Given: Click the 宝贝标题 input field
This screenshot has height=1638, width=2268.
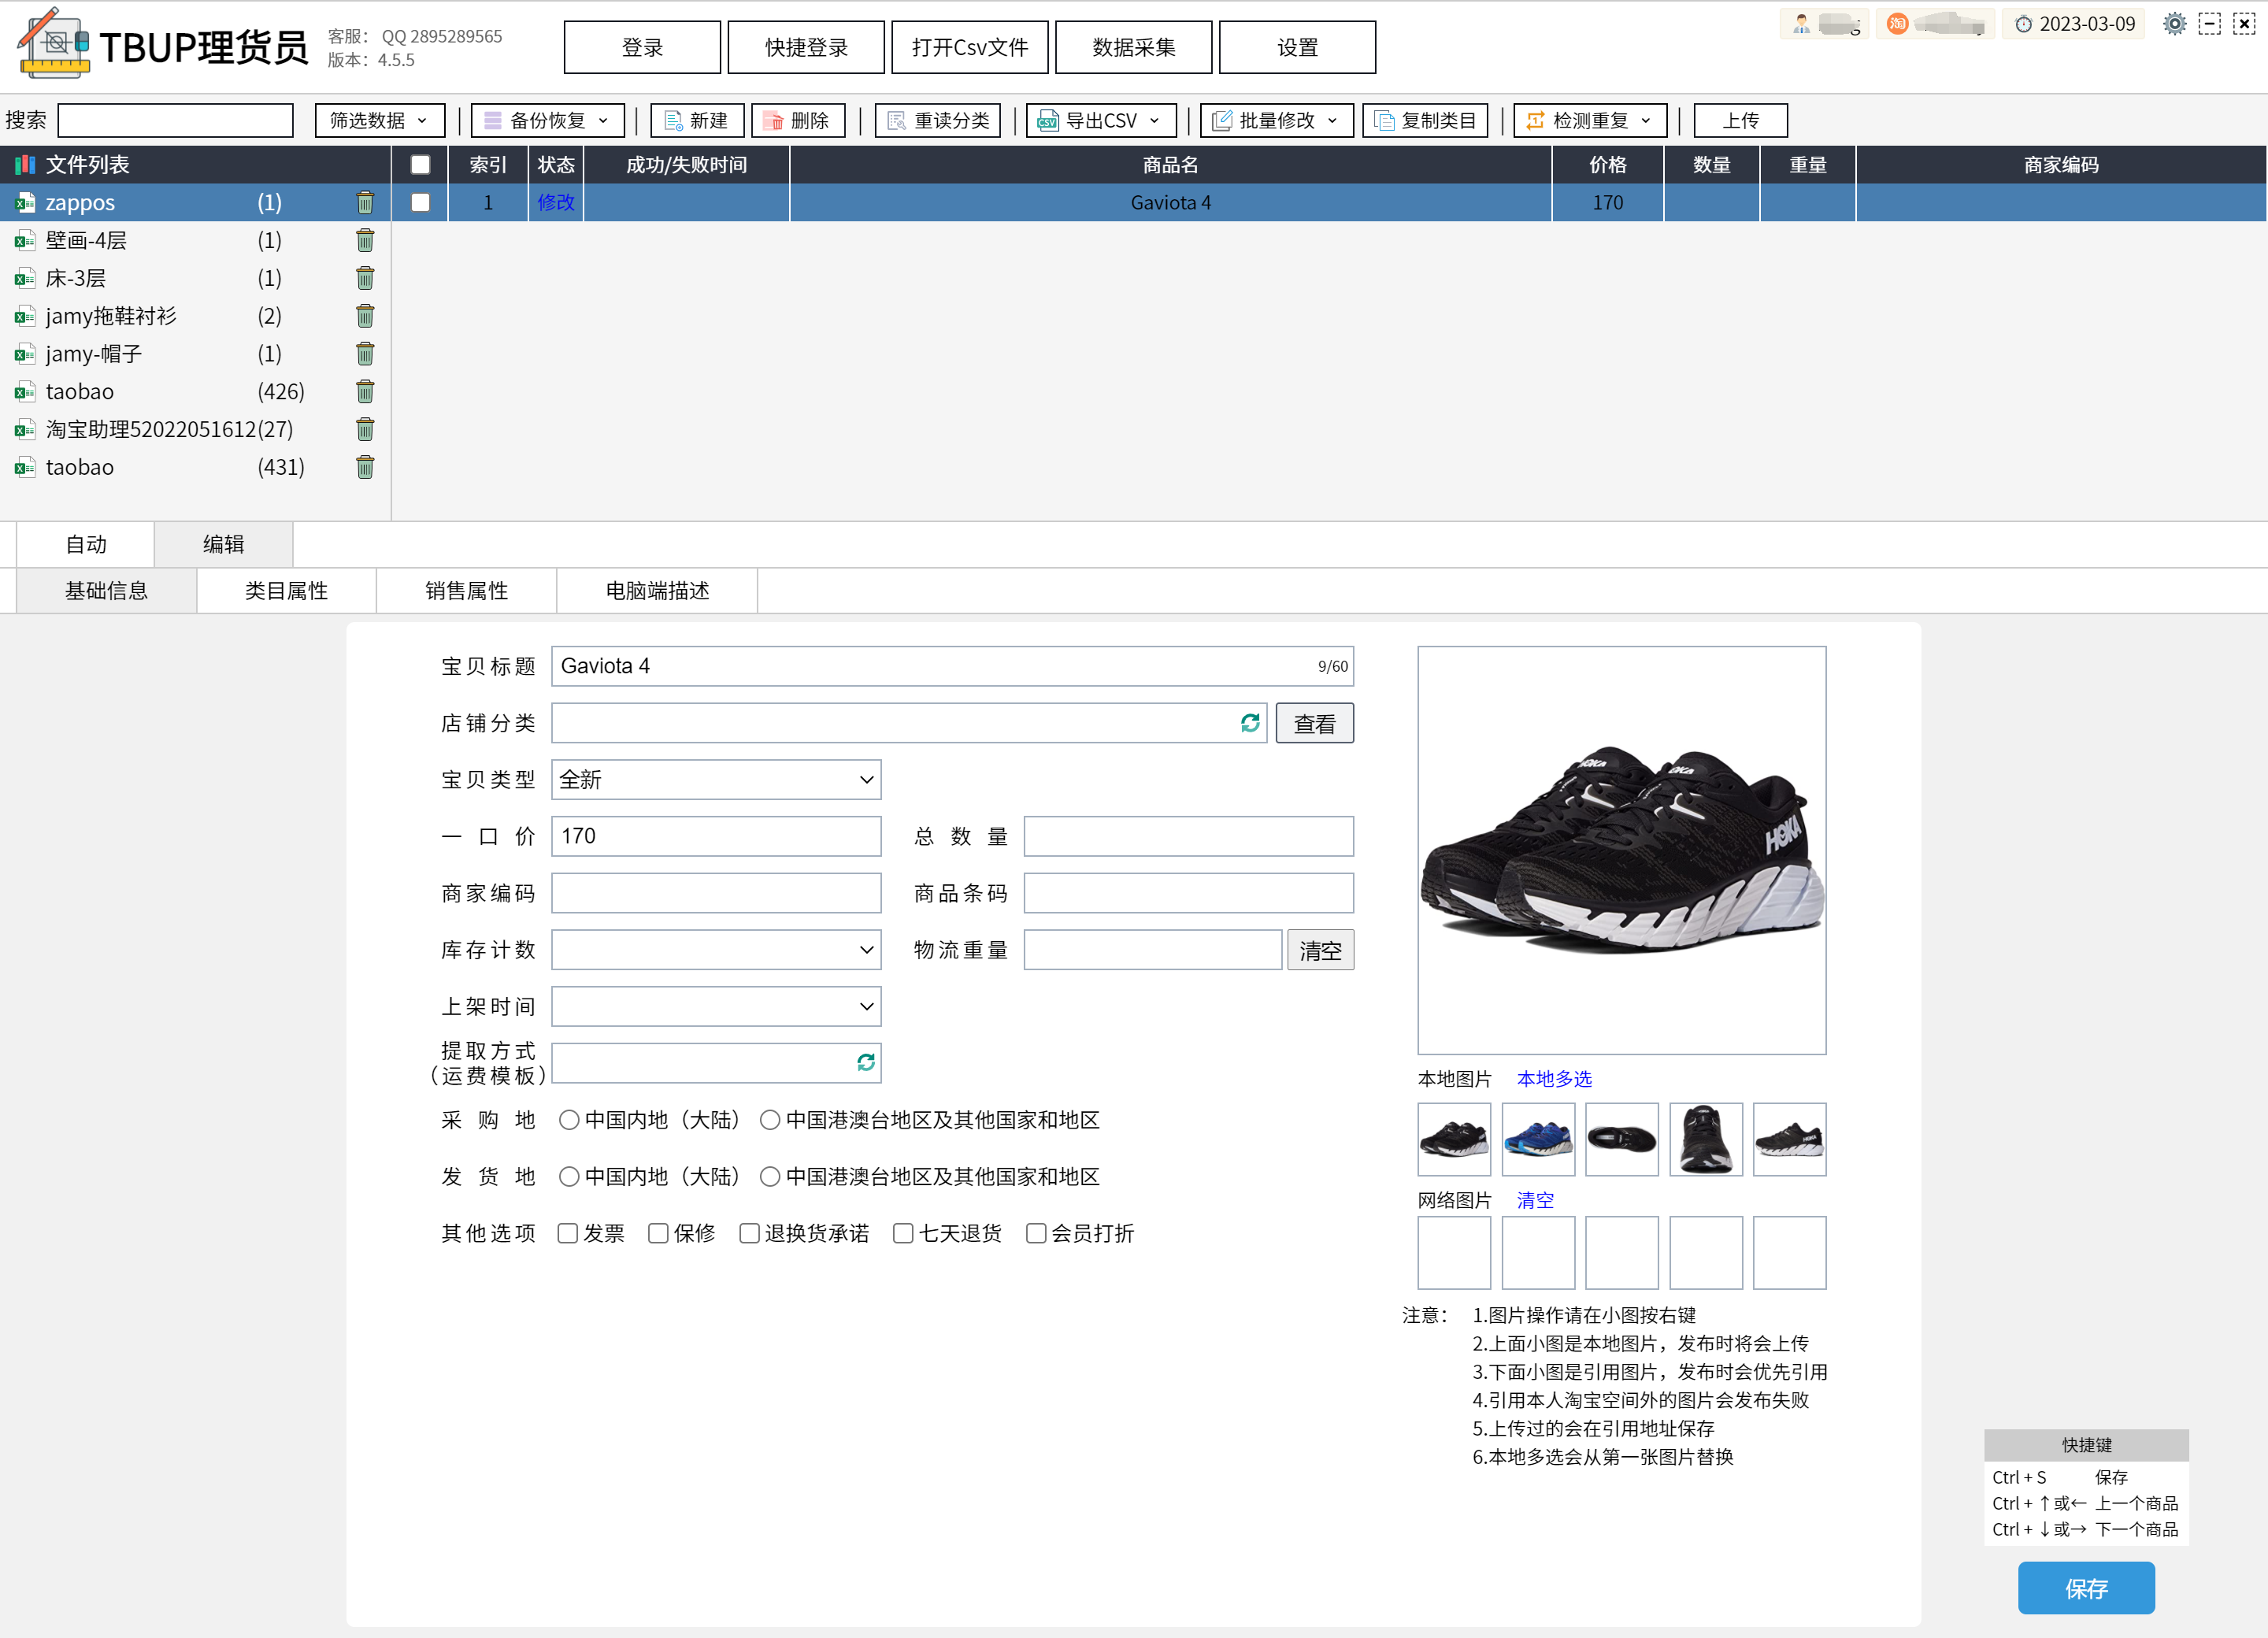Looking at the screenshot, I should (930, 666).
